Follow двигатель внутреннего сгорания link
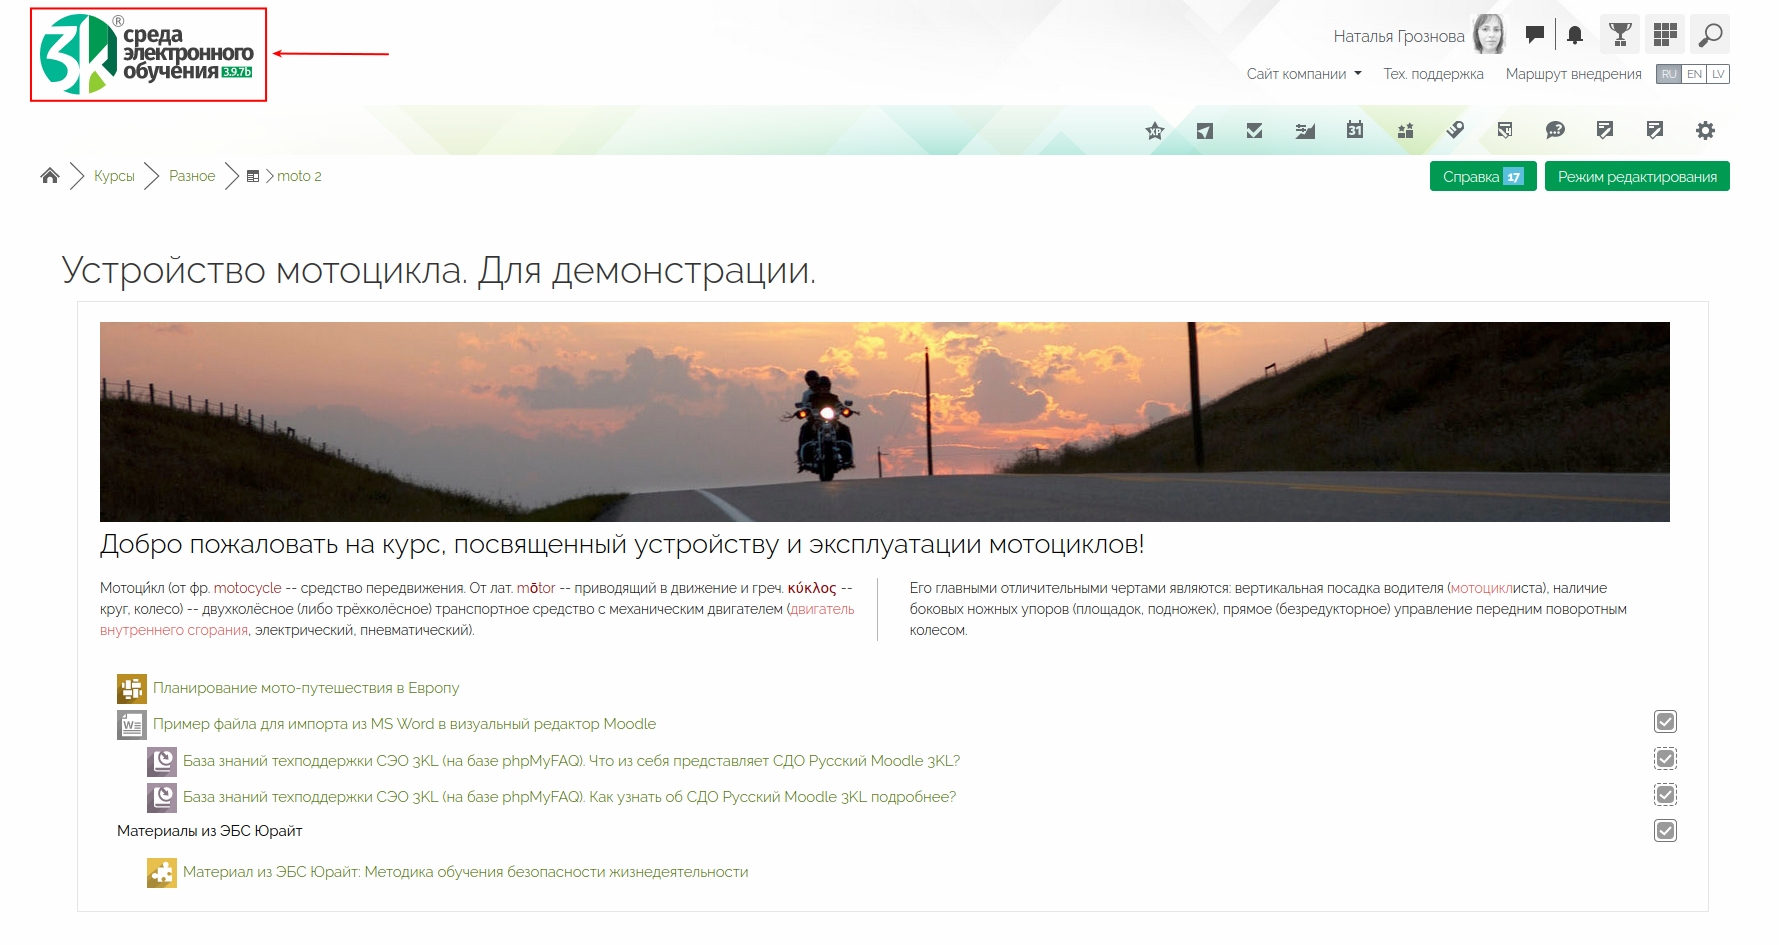Viewport: 1779px width, 945px height. pos(822,609)
